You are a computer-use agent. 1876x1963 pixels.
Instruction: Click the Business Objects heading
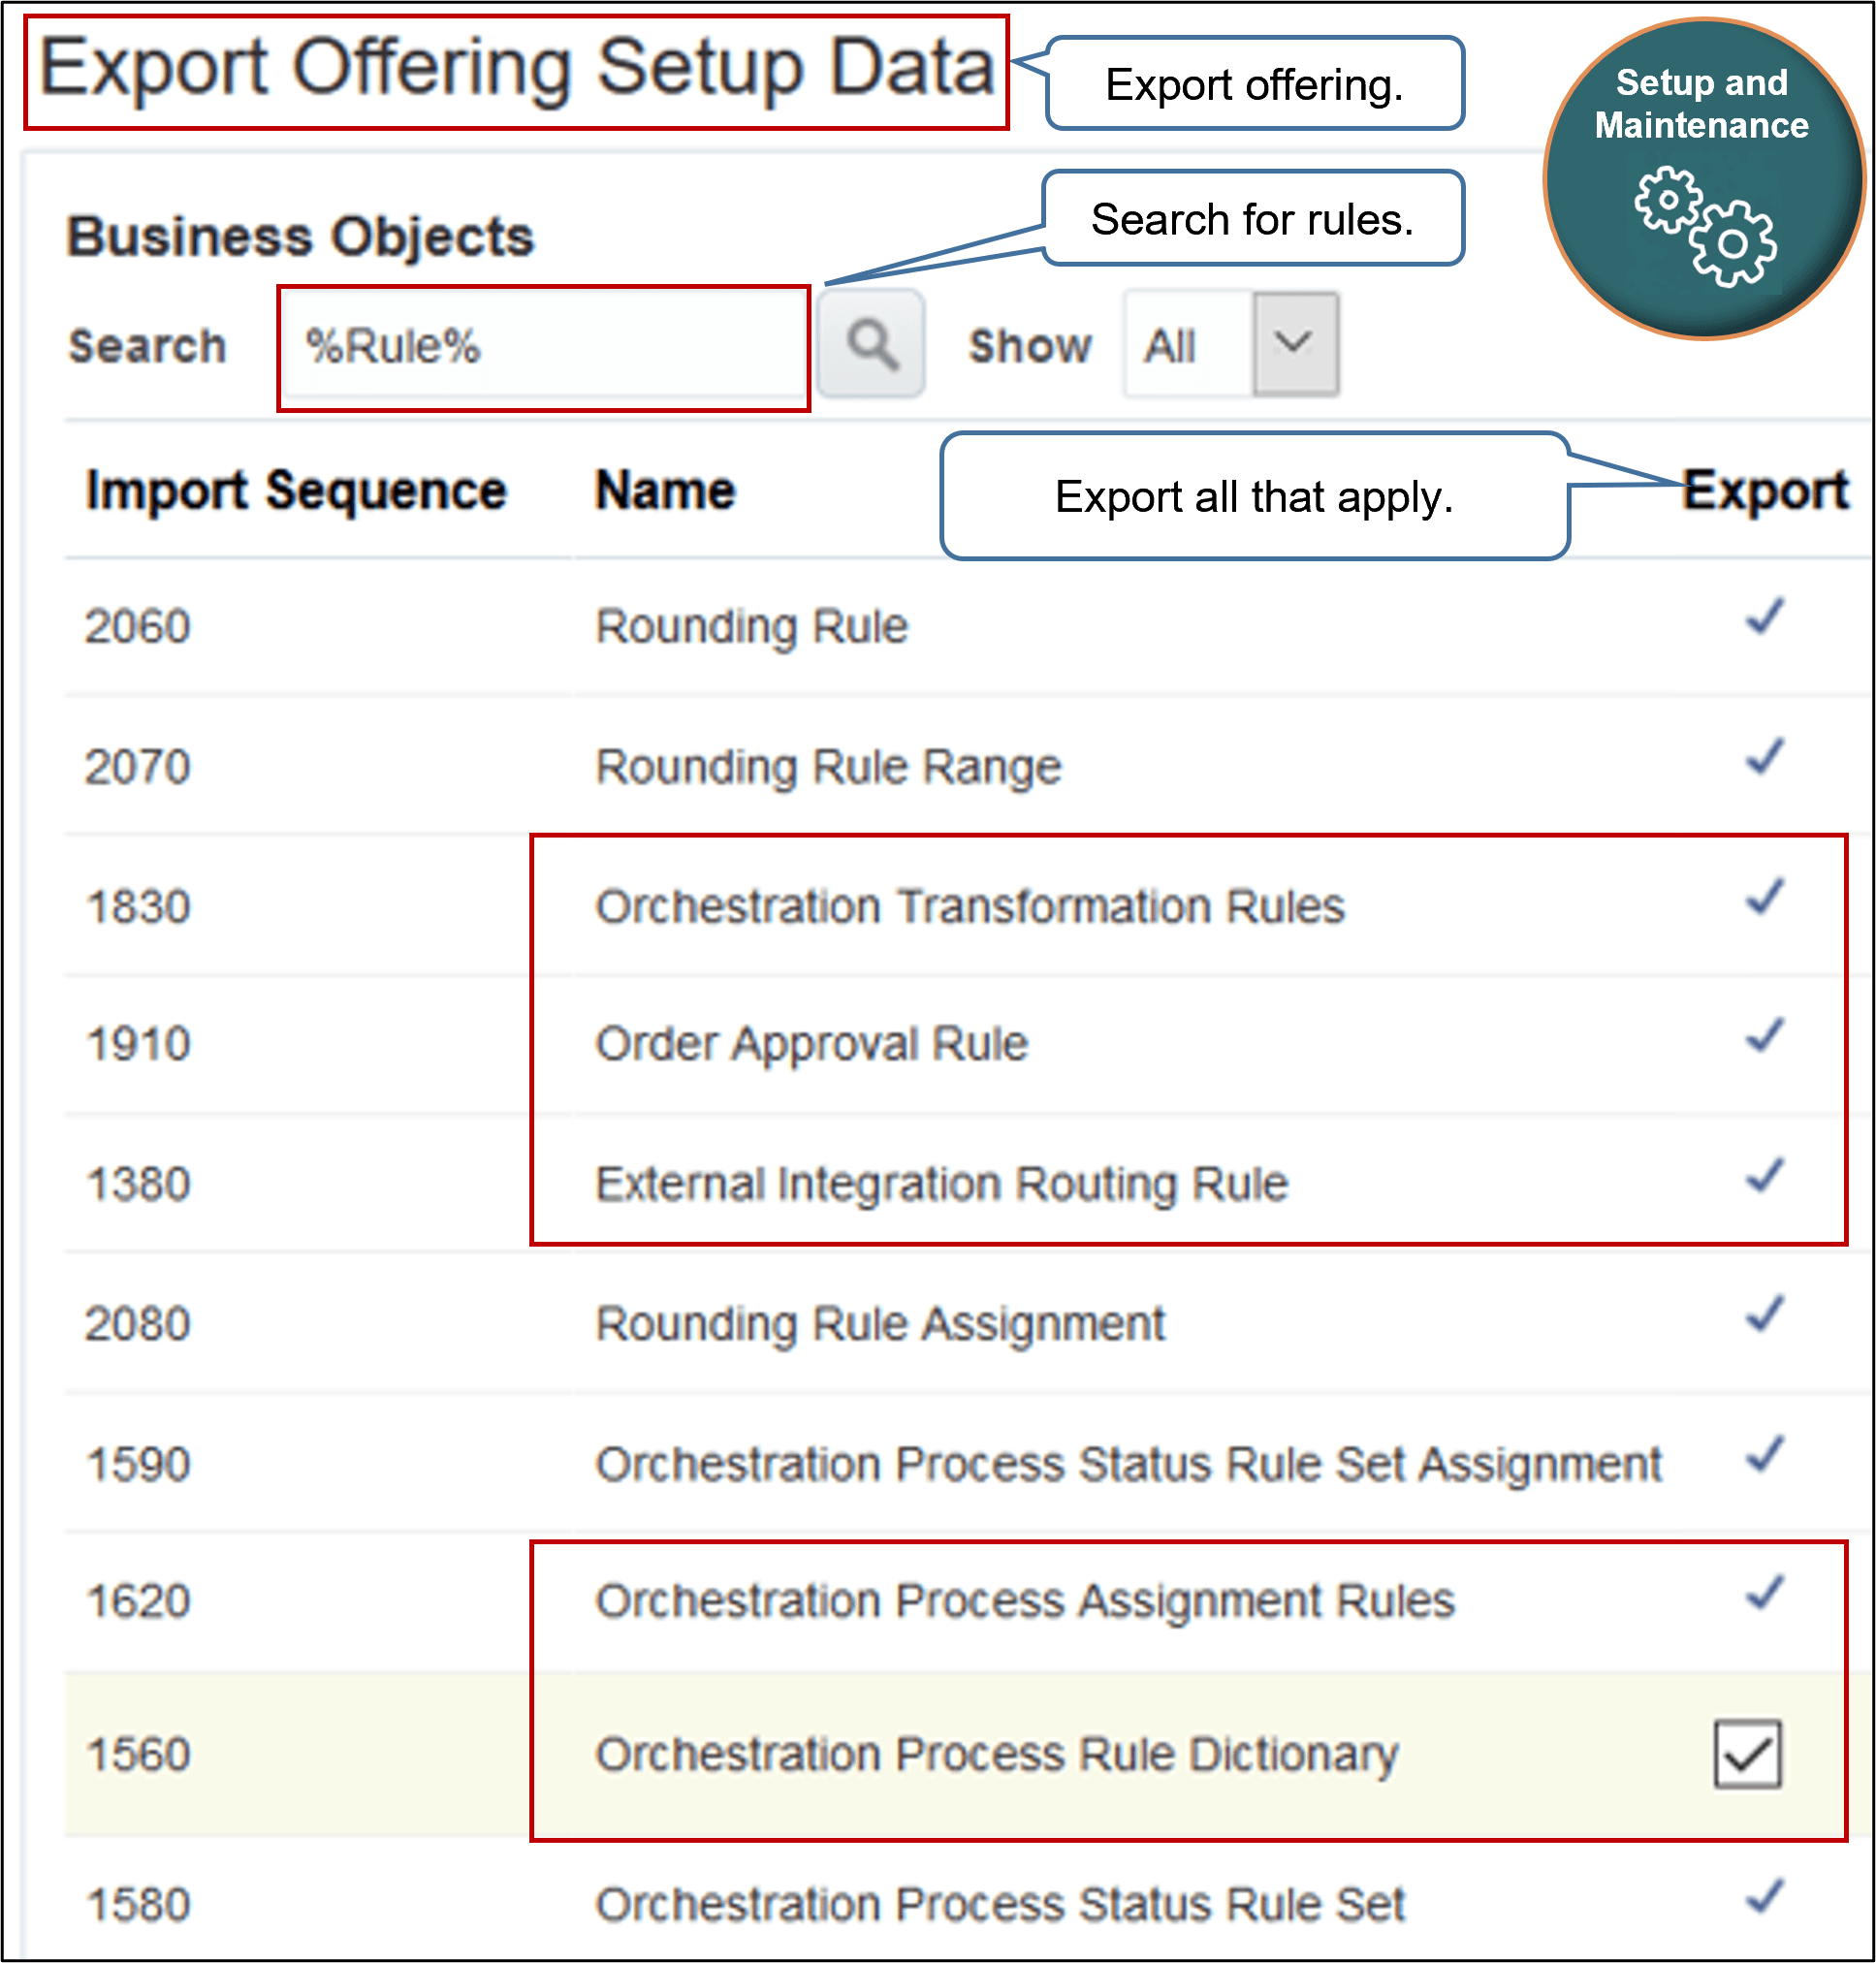click(298, 235)
